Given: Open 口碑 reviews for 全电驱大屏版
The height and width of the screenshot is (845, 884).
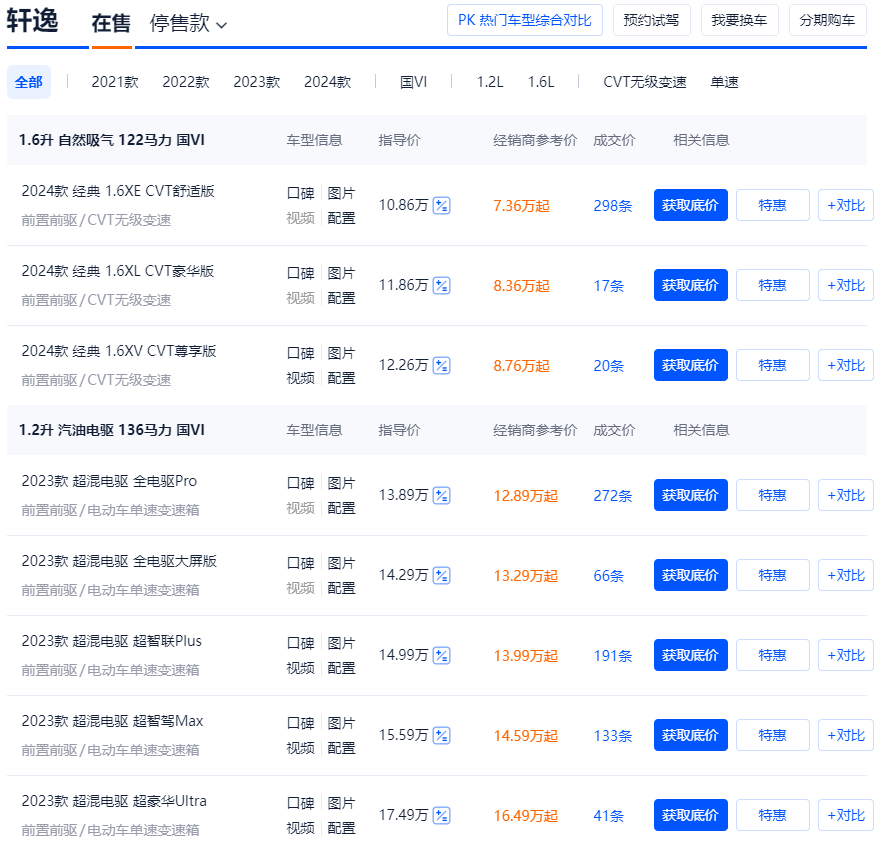Looking at the screenshot, I should coord(300,563).
